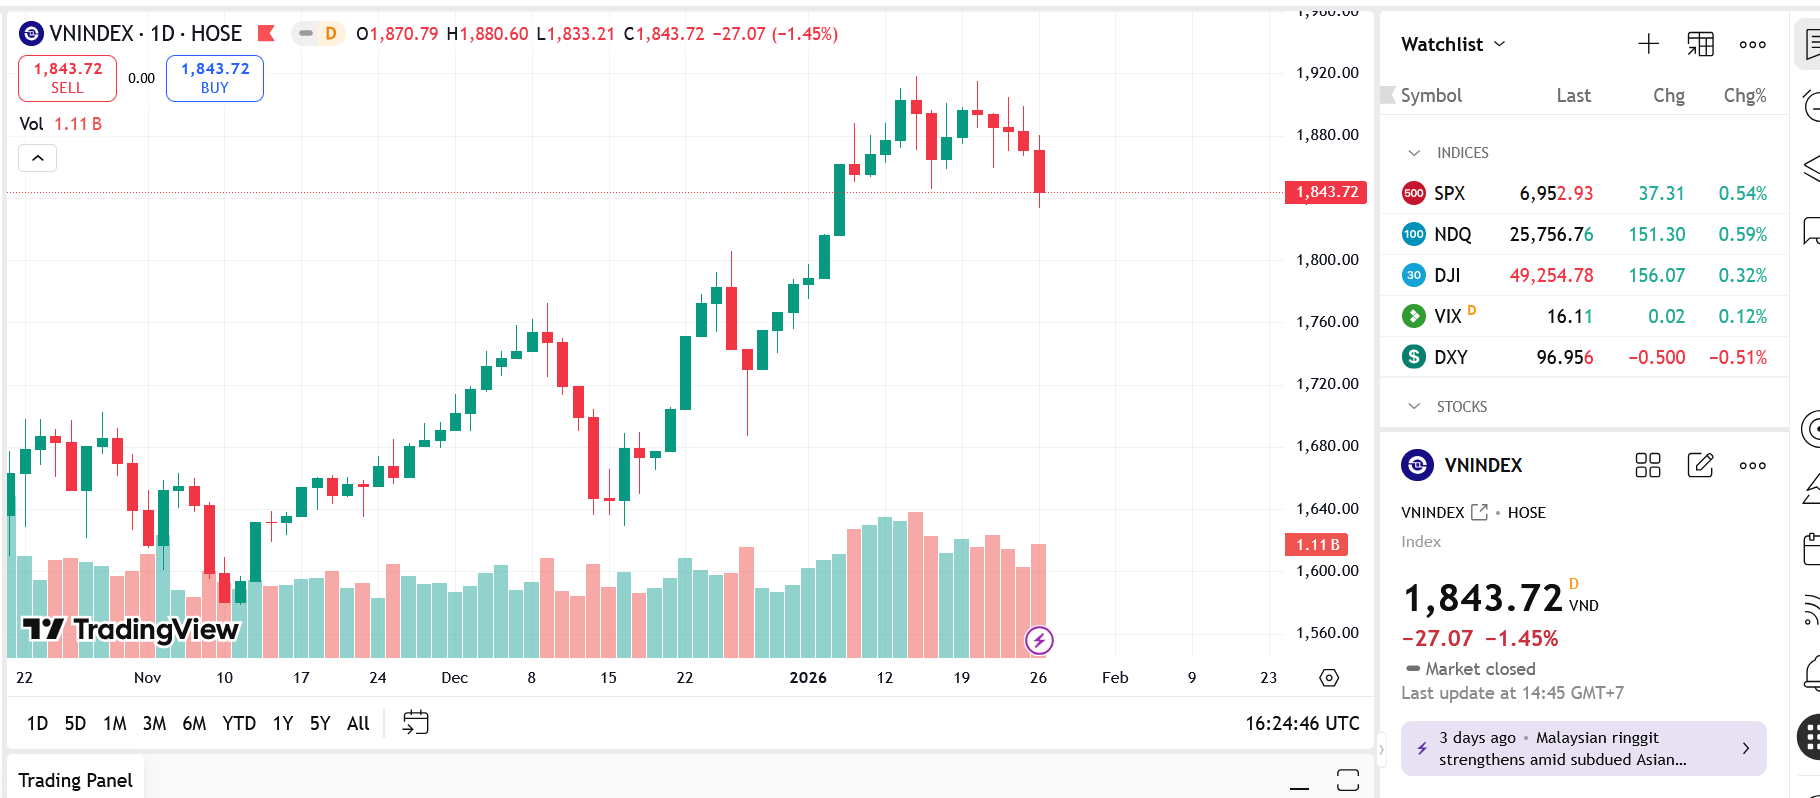Screen dimensions: 1820x798
Task: Select the SPX row in watchlist
Action: [1583, 193]
